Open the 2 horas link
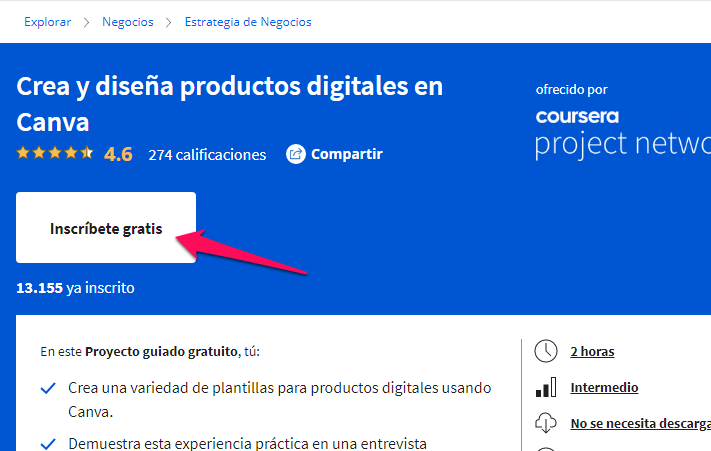 point(592,351)
